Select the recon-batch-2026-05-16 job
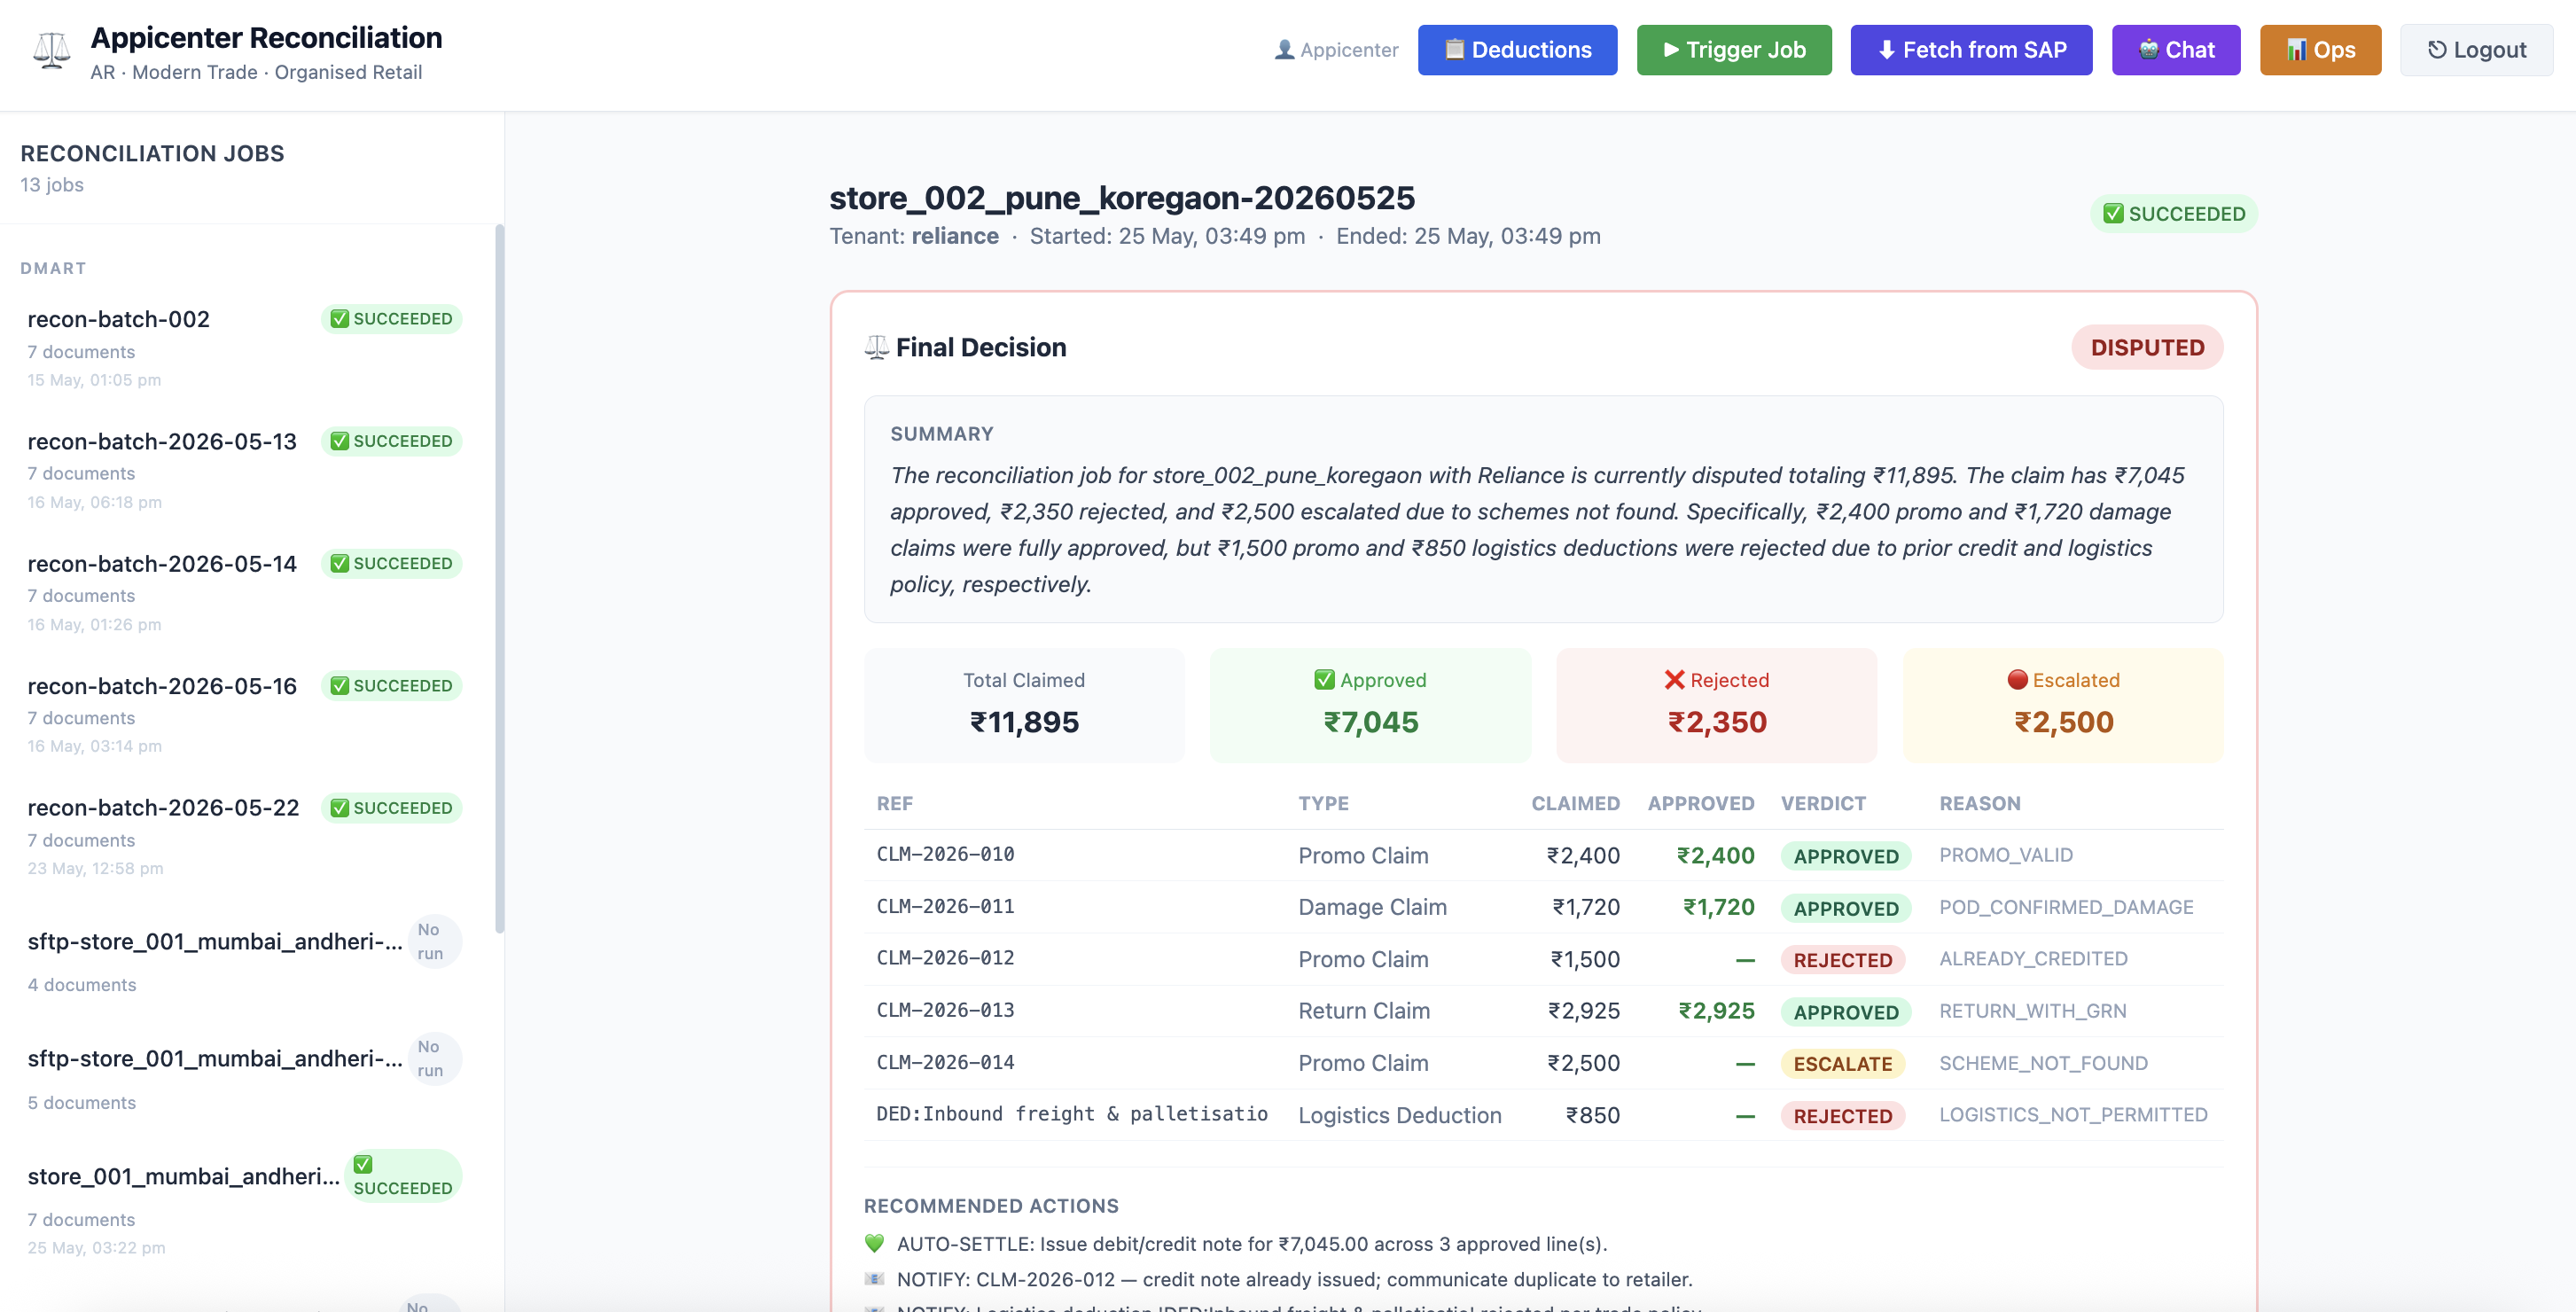The height and width of the screenshot is (1312, 2576). tap(245, 713)
